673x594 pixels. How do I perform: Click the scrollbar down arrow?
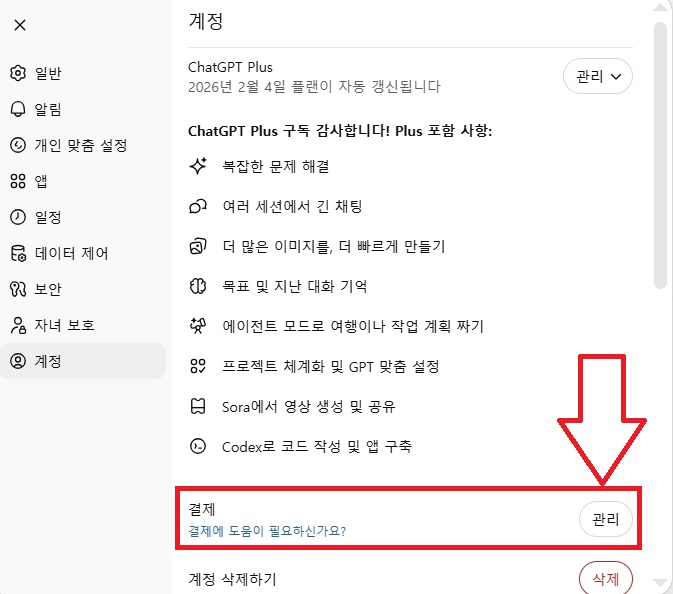click(x=660, y=583)
